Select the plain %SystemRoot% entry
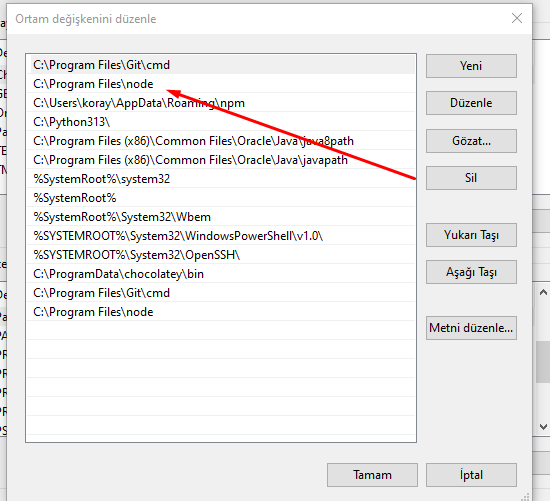The image size is (550, 501). (x=221, y=198)
